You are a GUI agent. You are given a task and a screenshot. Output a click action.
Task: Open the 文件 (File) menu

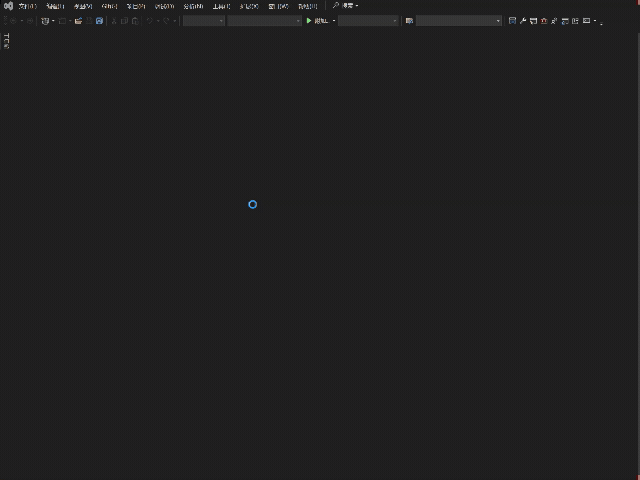[27, 6]
